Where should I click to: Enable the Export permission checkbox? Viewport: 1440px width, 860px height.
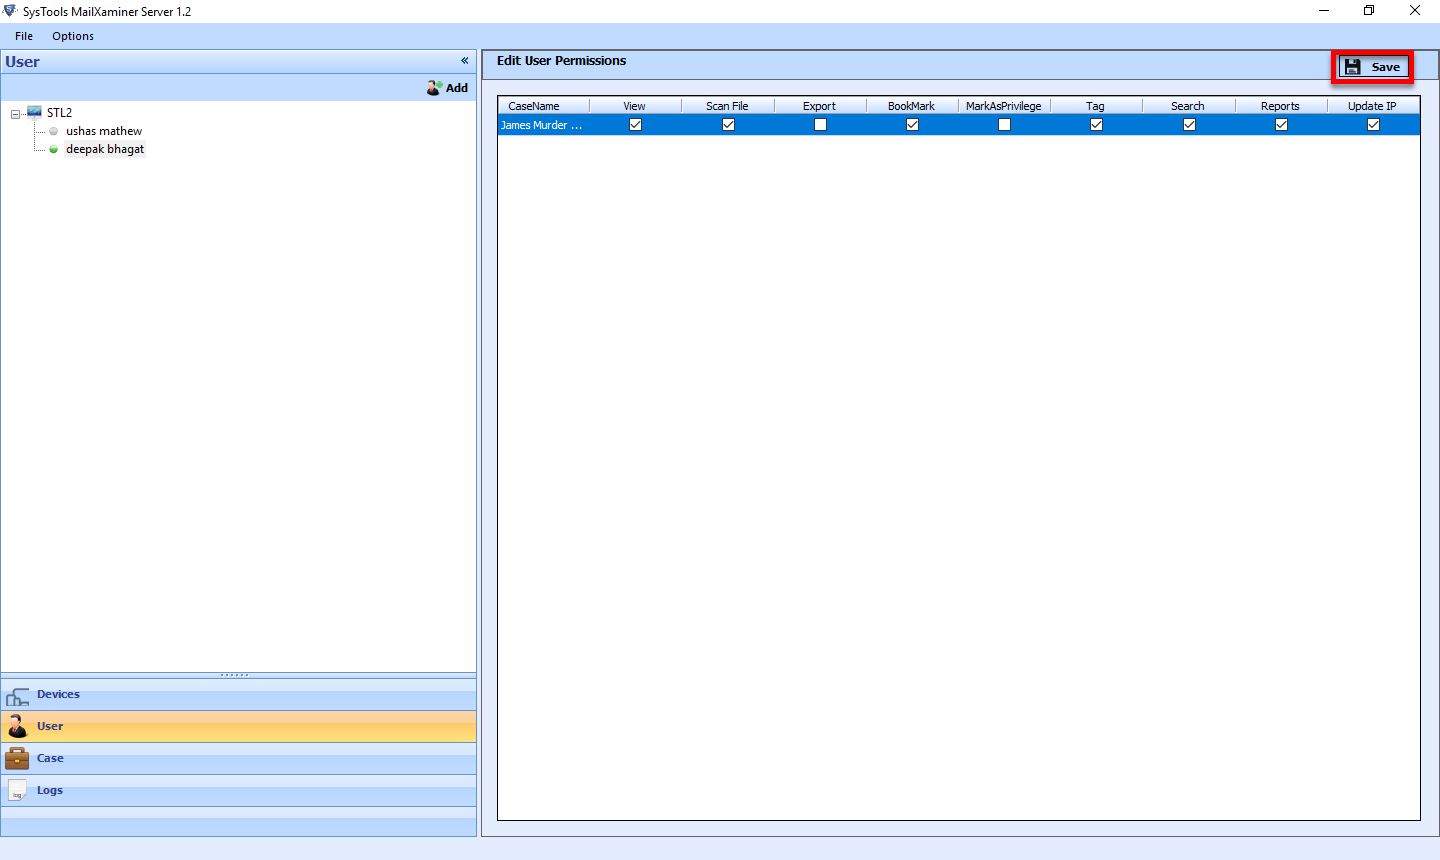click(820, 125)
